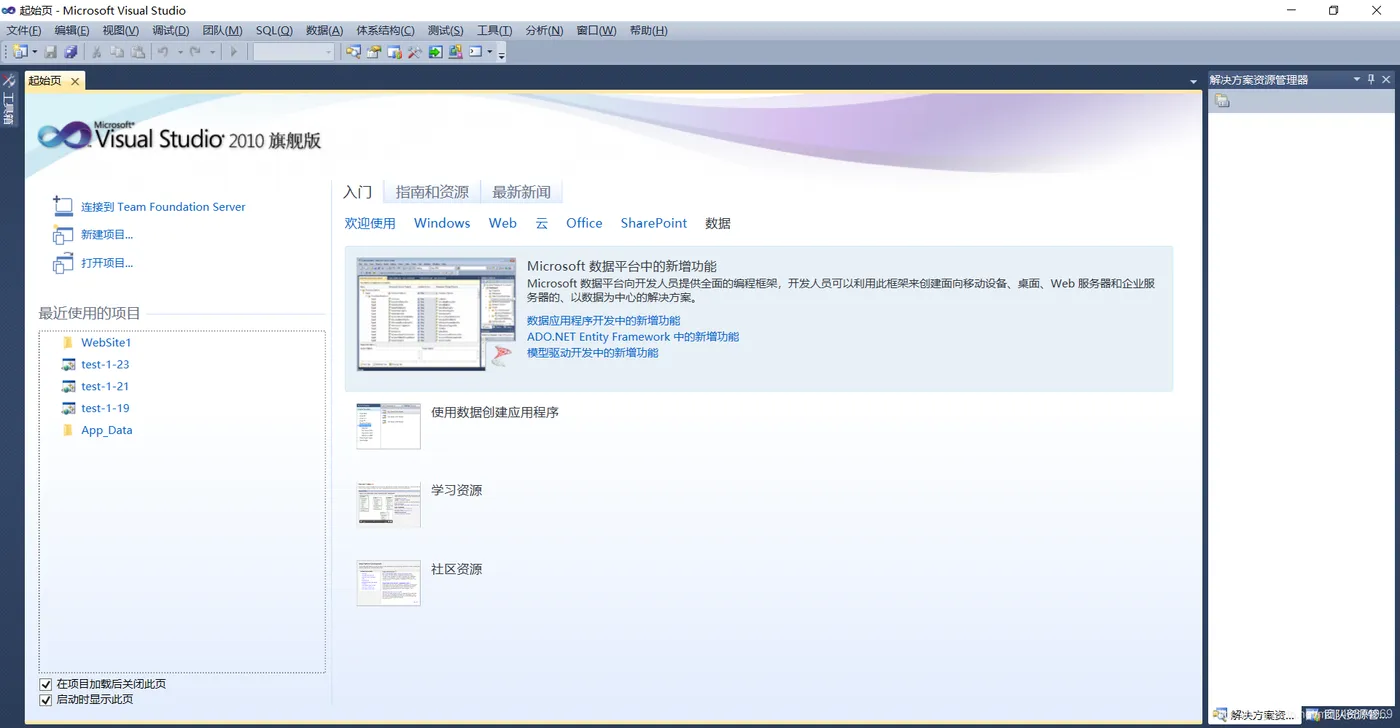Open recent project WebSite1
Viewport: 1400px width, 728px height.
pos(106,343)
